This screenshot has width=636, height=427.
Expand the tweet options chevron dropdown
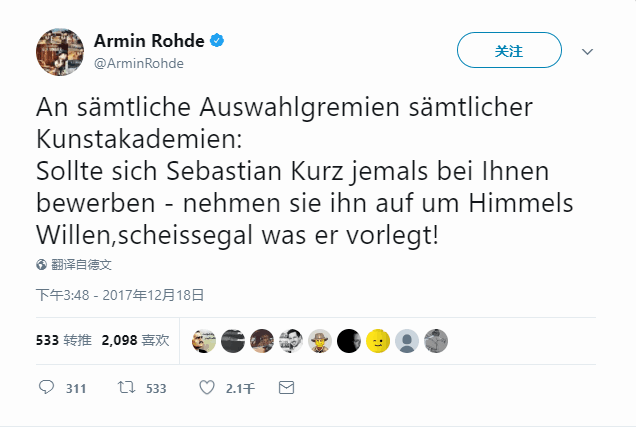point(588,51)
